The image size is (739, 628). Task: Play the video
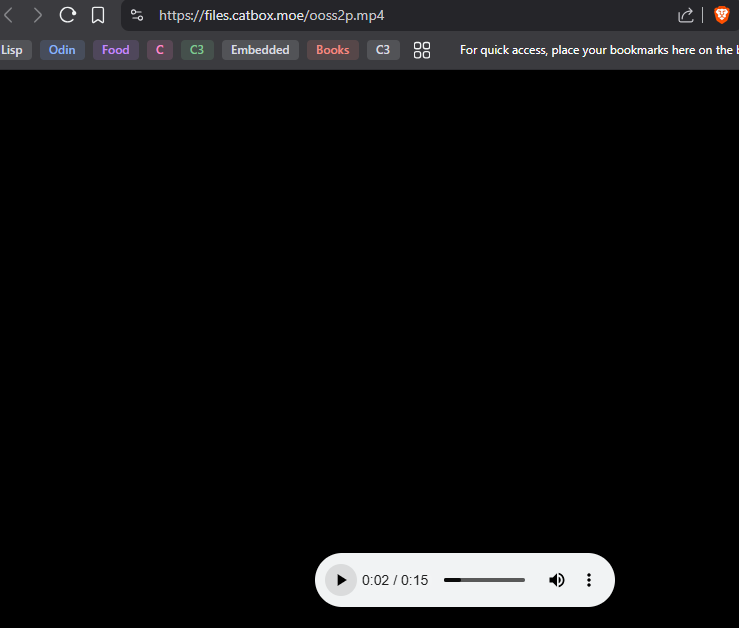tap(341, 580)
